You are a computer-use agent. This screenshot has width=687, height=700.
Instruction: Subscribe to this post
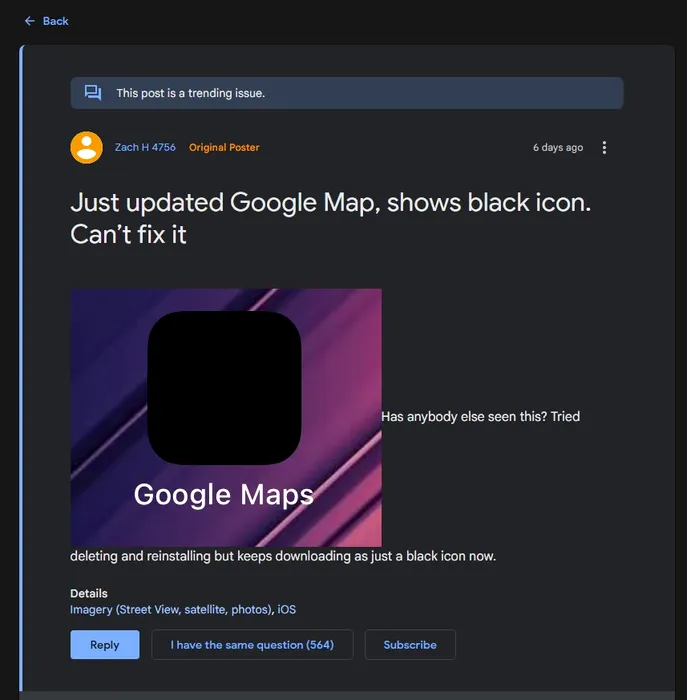410,645
